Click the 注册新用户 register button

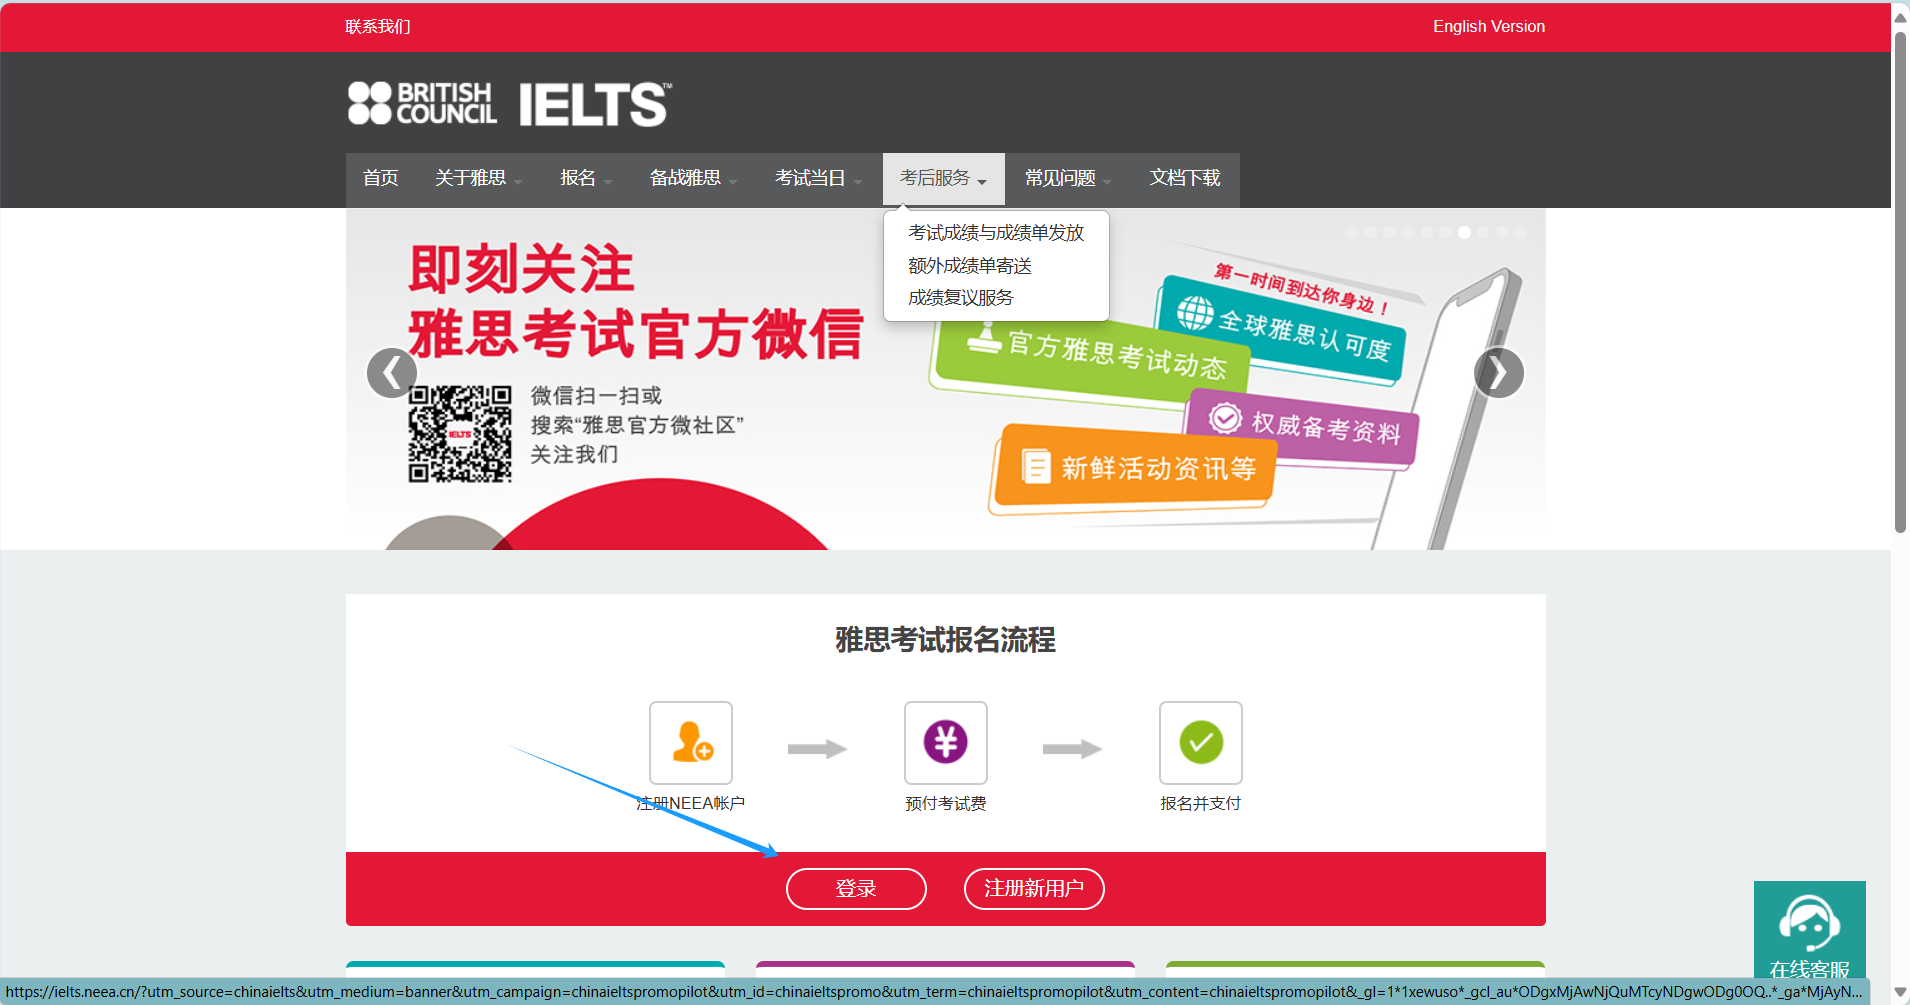click(1034, 889)
